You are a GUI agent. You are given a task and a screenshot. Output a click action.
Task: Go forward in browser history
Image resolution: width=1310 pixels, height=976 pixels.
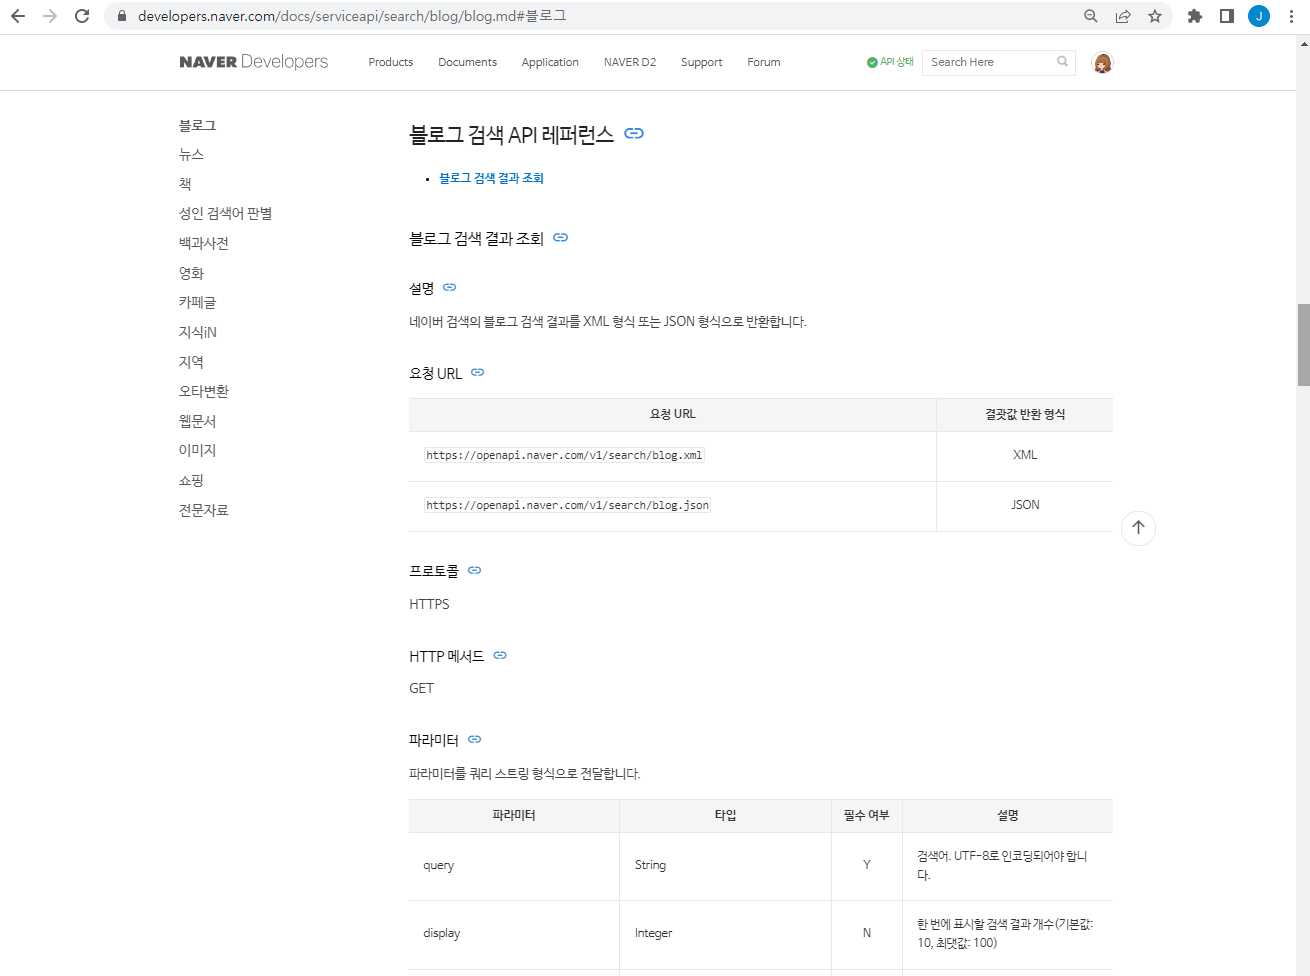tap(50, 16)
